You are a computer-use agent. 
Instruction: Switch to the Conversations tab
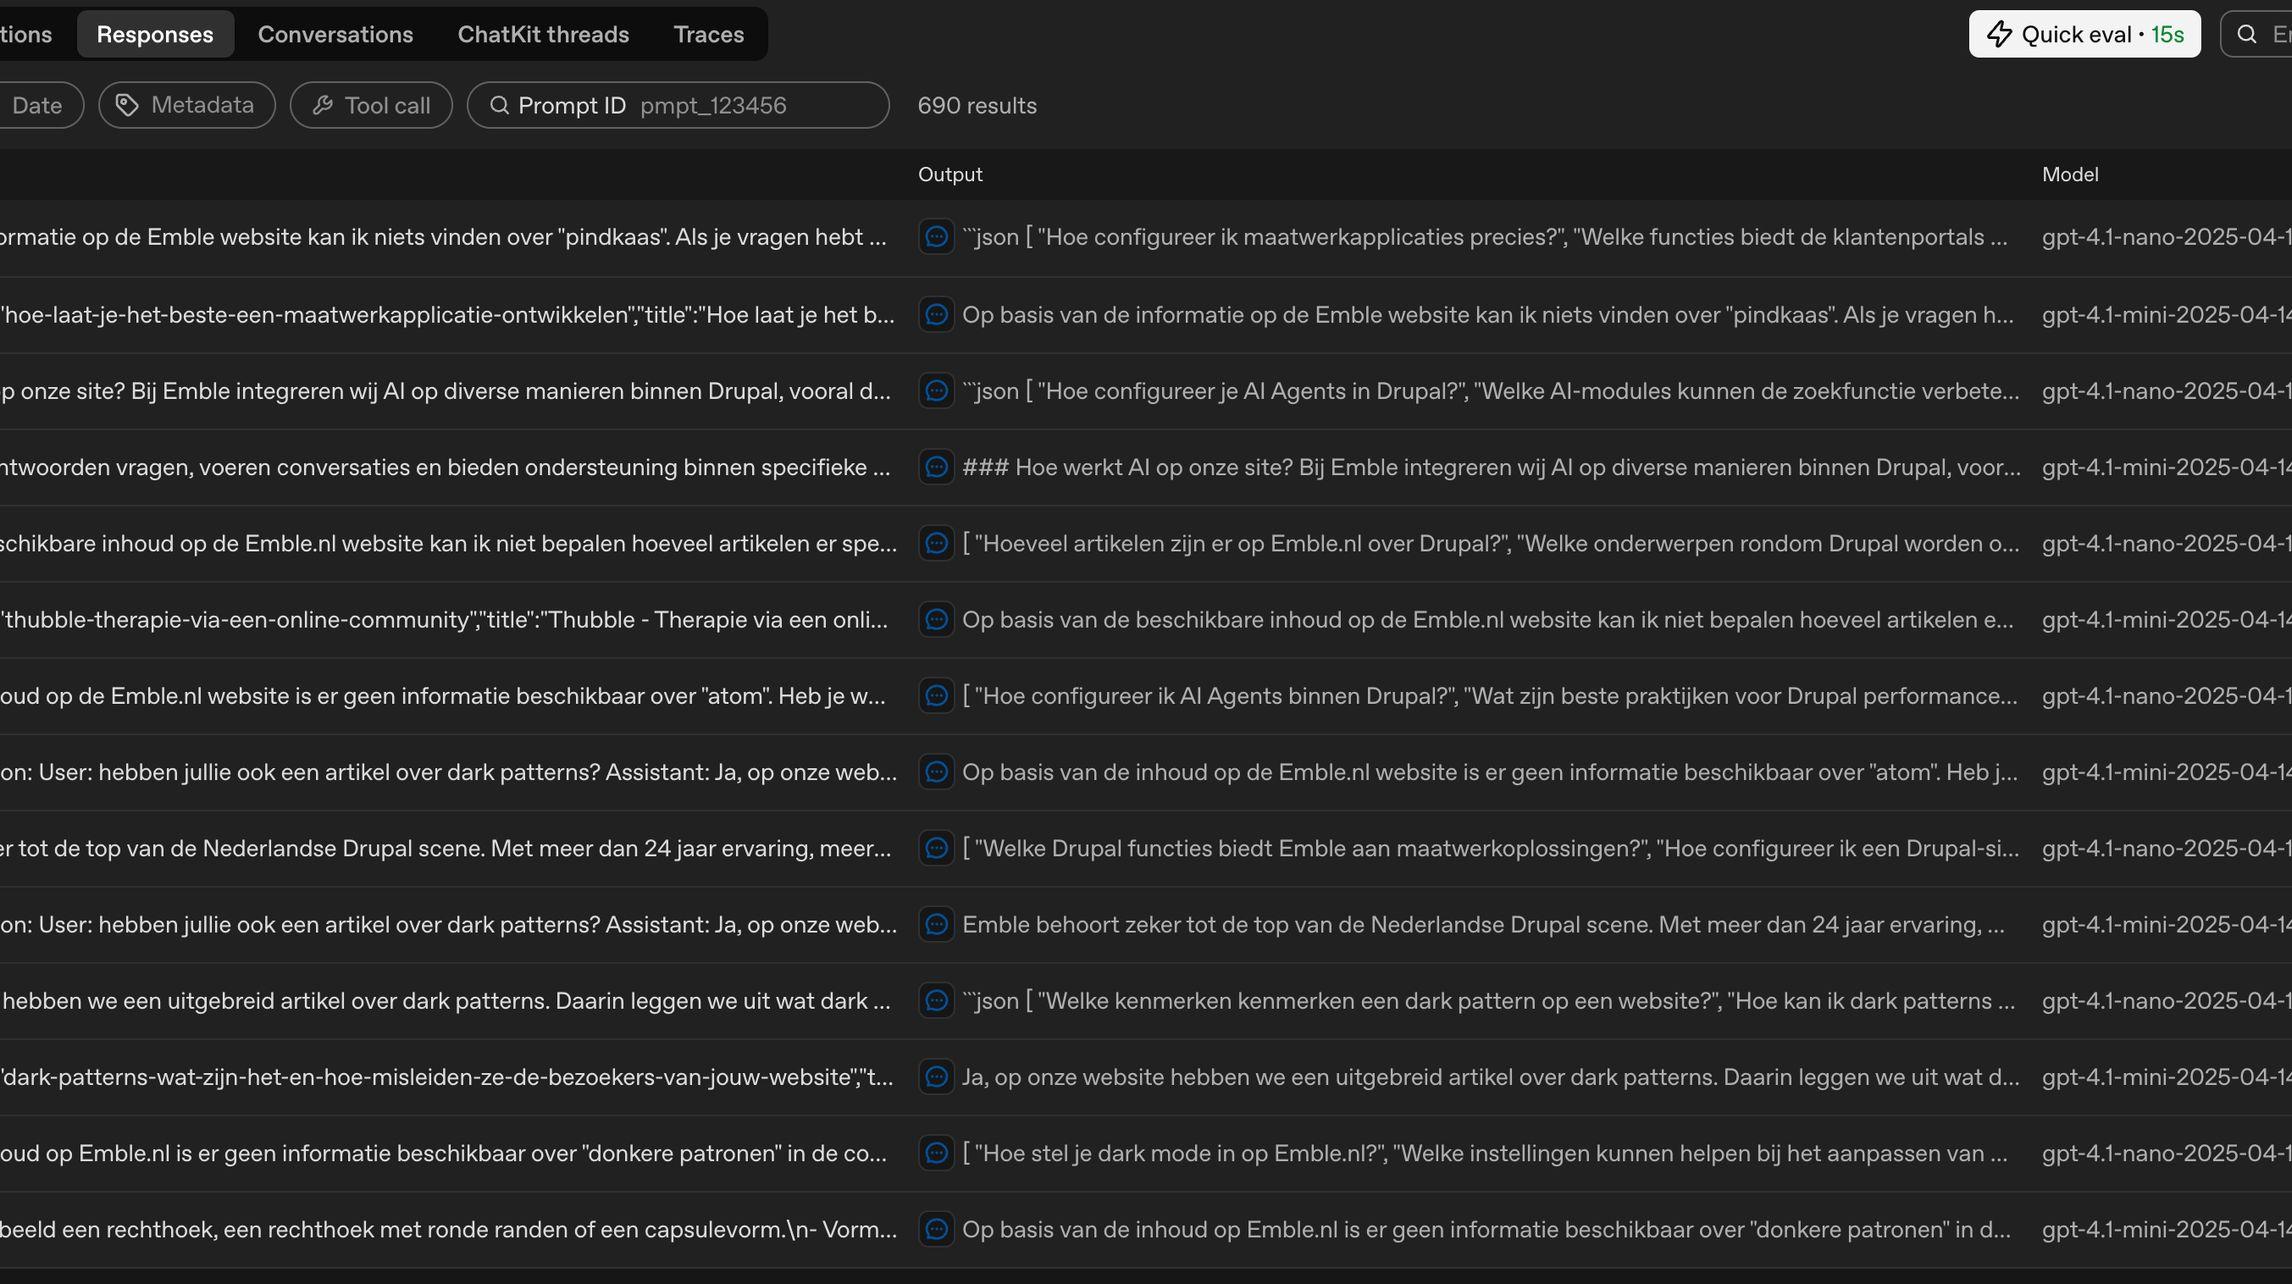click(335, 35)
